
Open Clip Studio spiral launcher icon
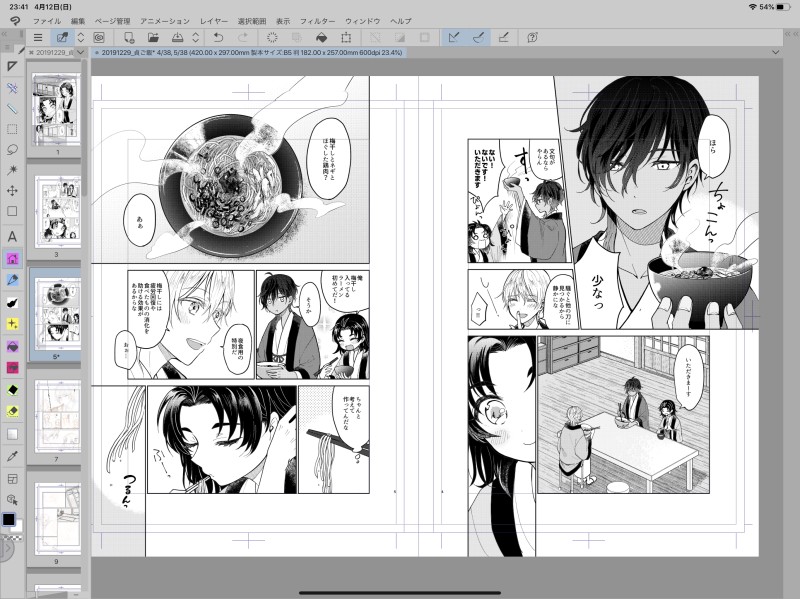(x=99, y=37)
